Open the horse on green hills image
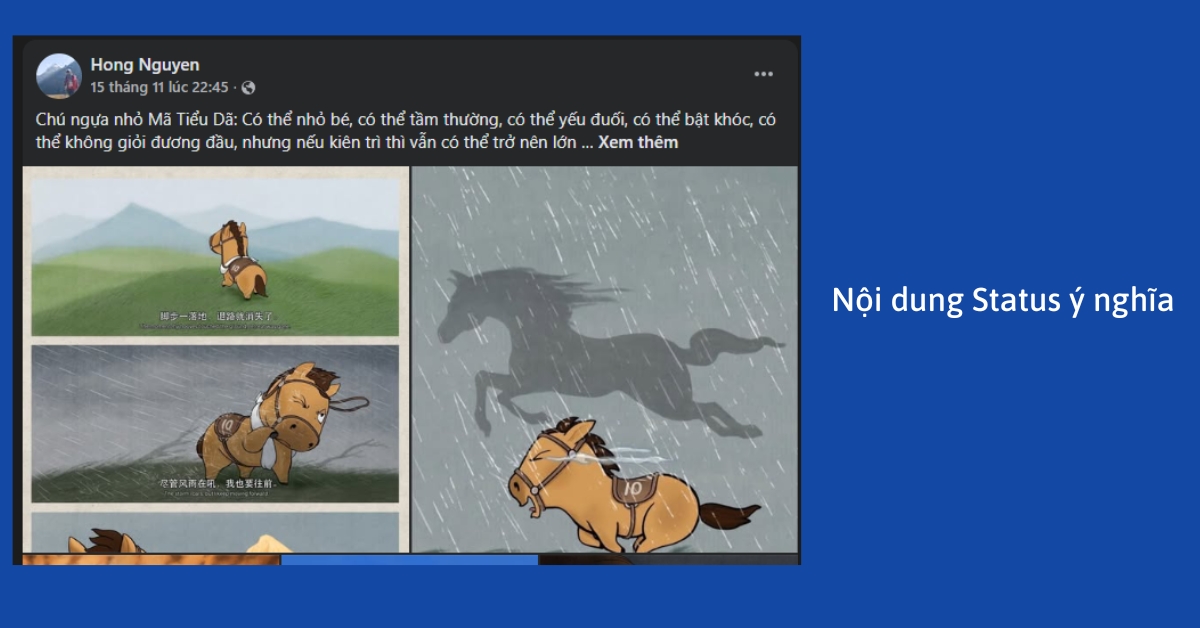This screenshot has height=628, width=1200. point(215,258)
